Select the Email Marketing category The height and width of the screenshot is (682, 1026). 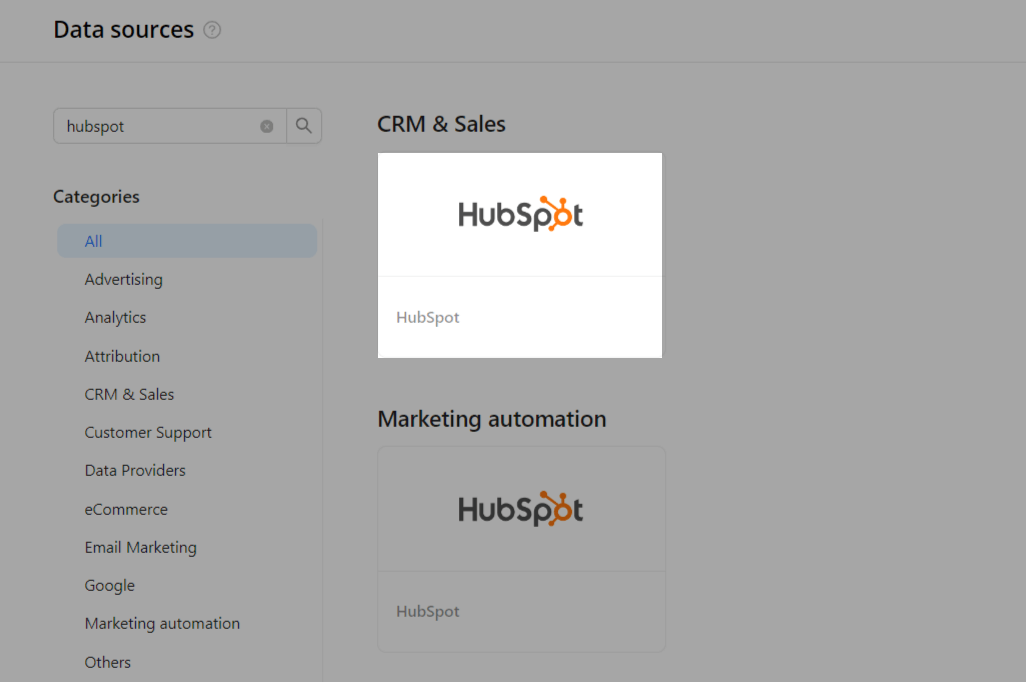(141, 547)
